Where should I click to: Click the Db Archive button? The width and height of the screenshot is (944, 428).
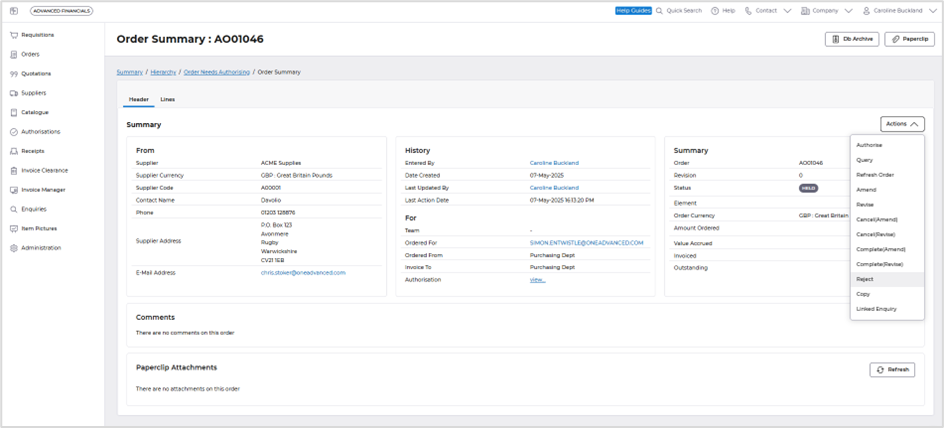[x=852, y=39]
